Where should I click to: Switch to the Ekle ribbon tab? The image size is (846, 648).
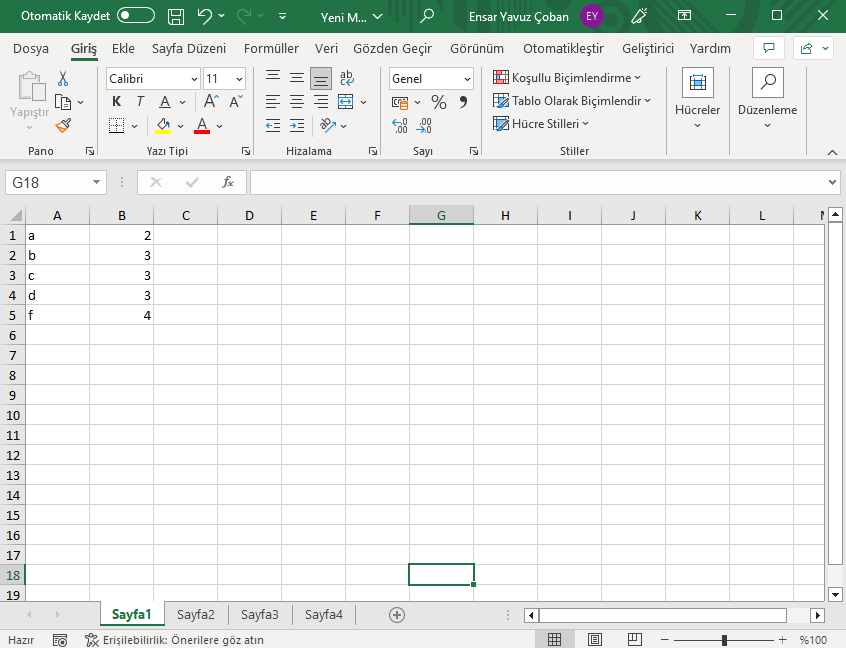pyautogui.click(x=123, y=49)
